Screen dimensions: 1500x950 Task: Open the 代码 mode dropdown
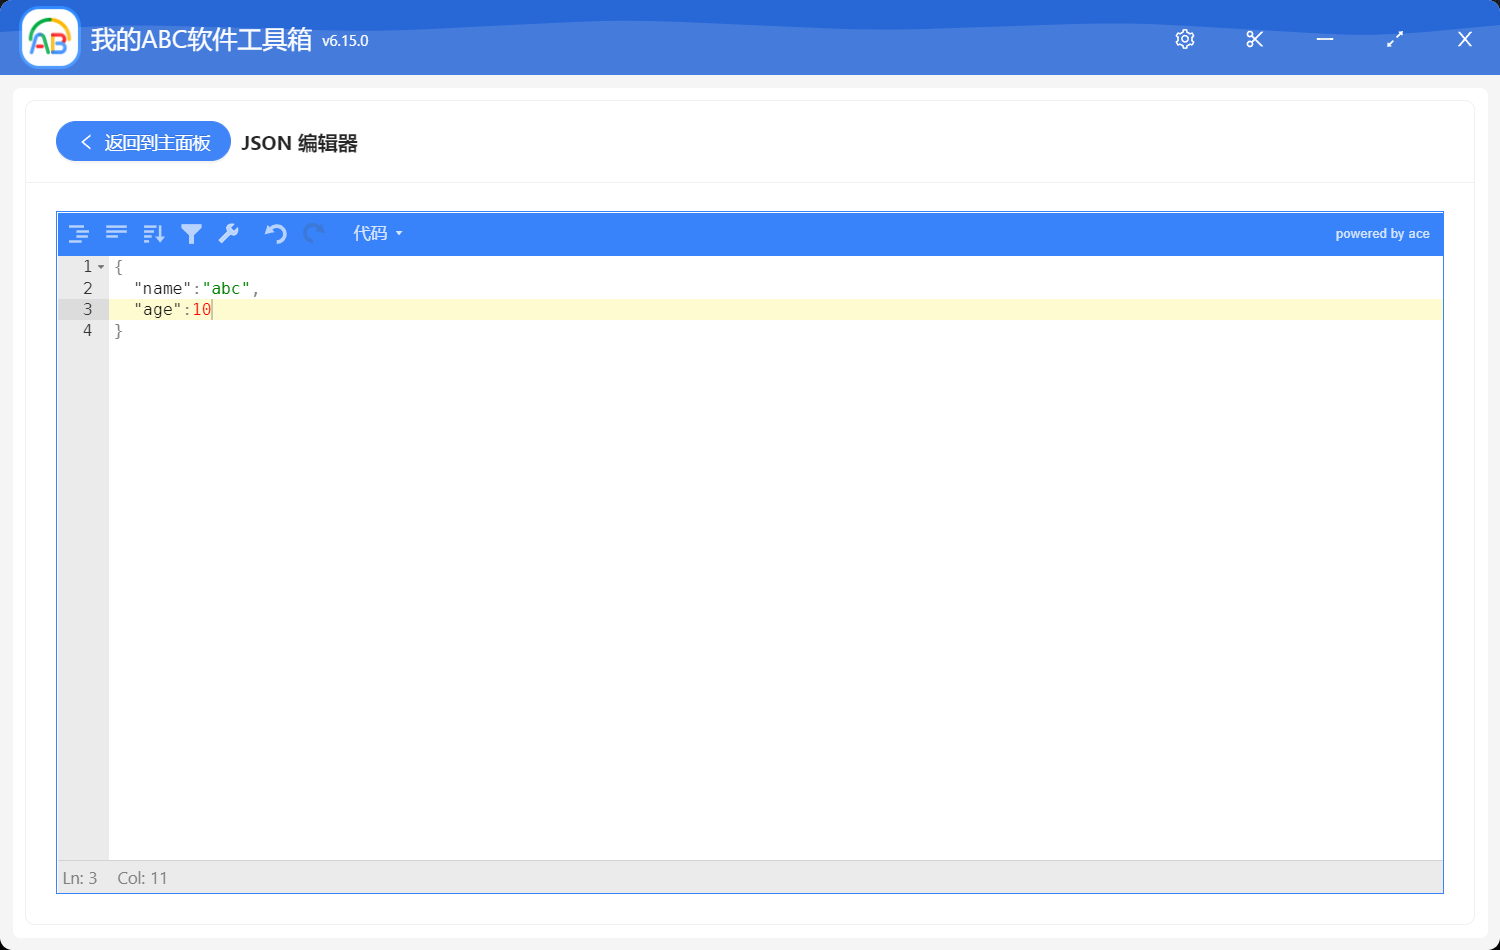(x=377, y=233)
